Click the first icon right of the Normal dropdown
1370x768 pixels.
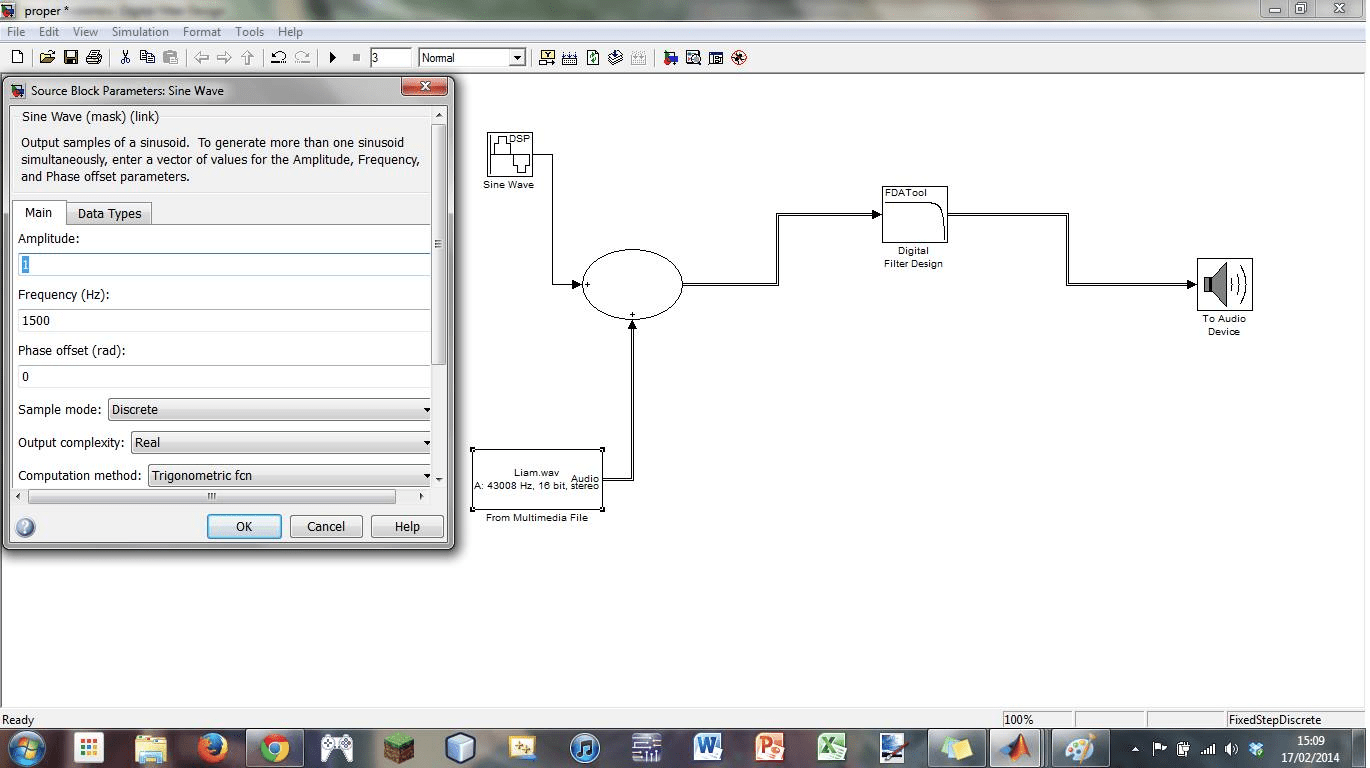pyautogui.click(x=547, y=58)
